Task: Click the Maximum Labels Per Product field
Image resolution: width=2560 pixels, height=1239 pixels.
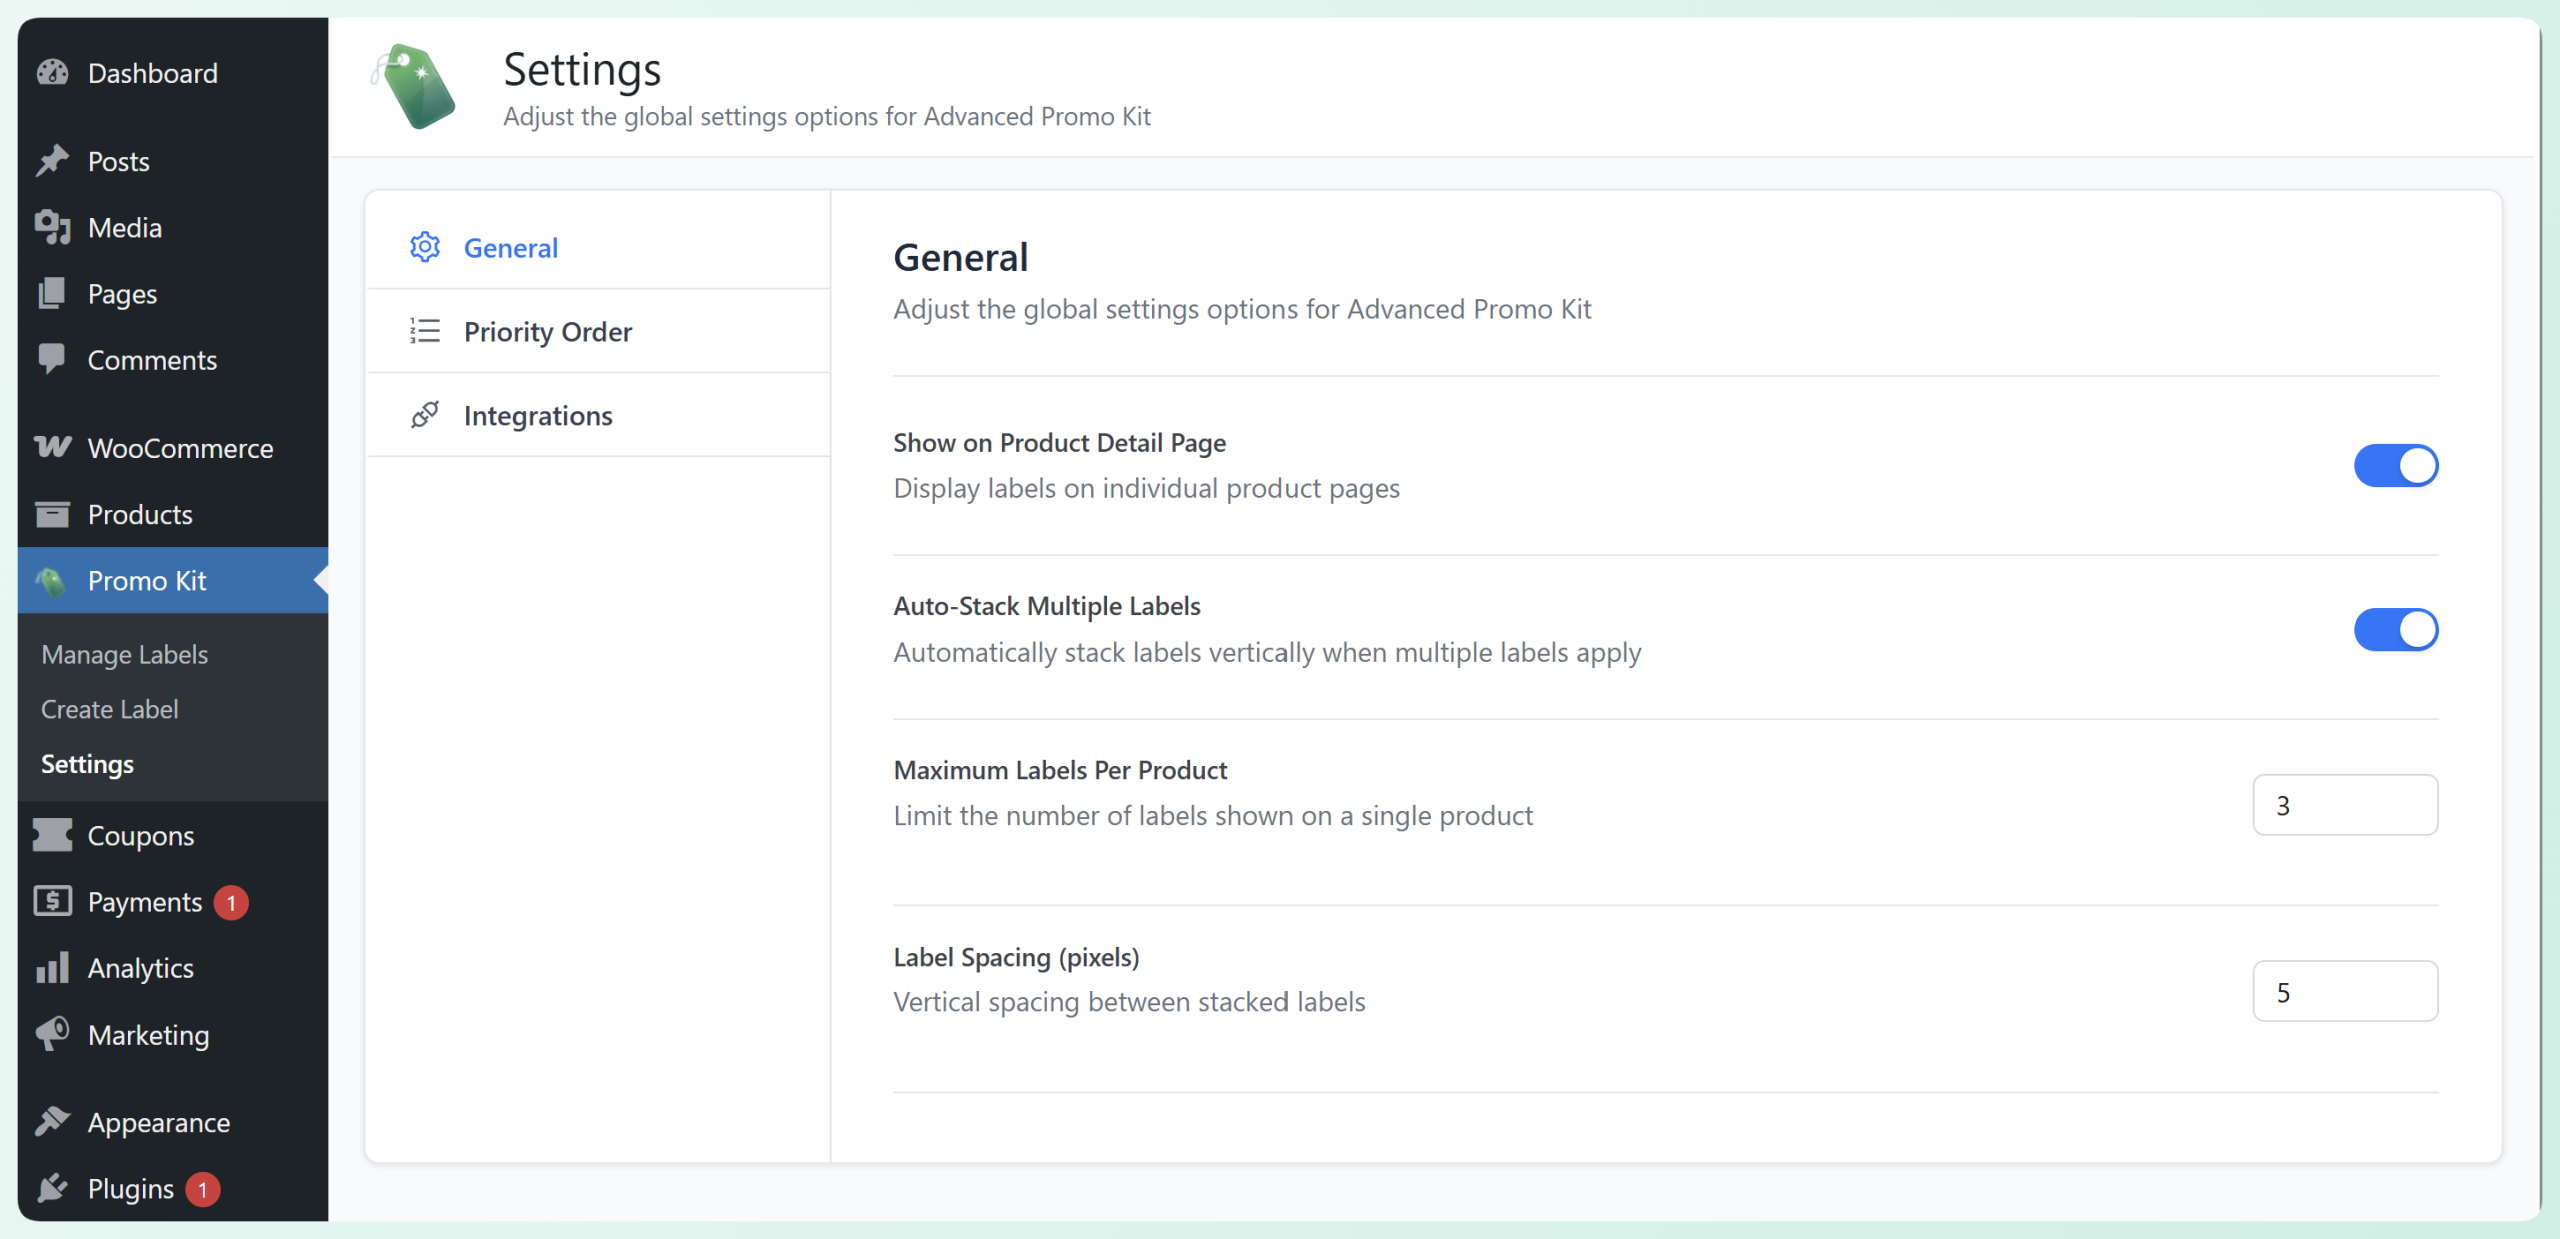Action: coord(2344,805)
